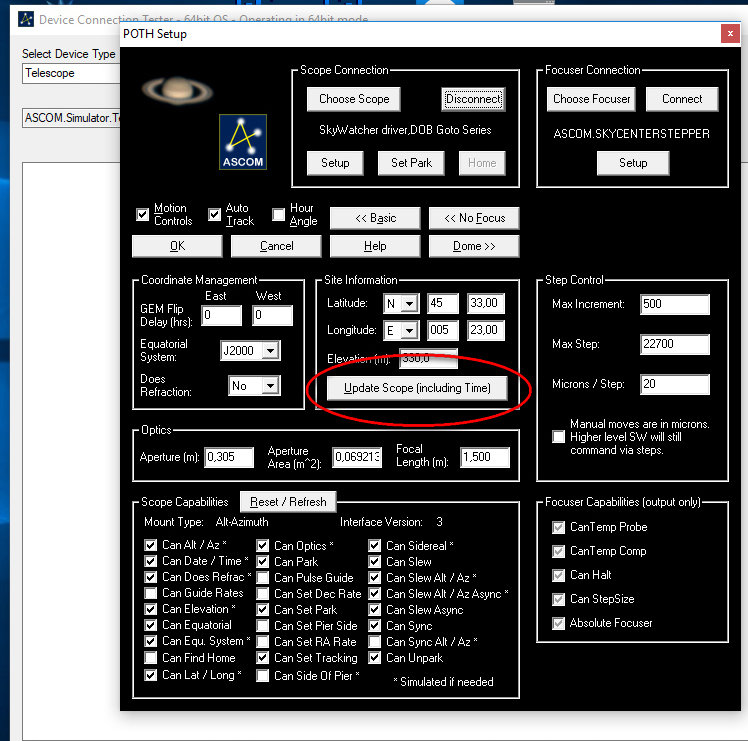Toggle the Can Set Tracking checkbox
Viewport: 748px width, 741px height.
point(262,658)
